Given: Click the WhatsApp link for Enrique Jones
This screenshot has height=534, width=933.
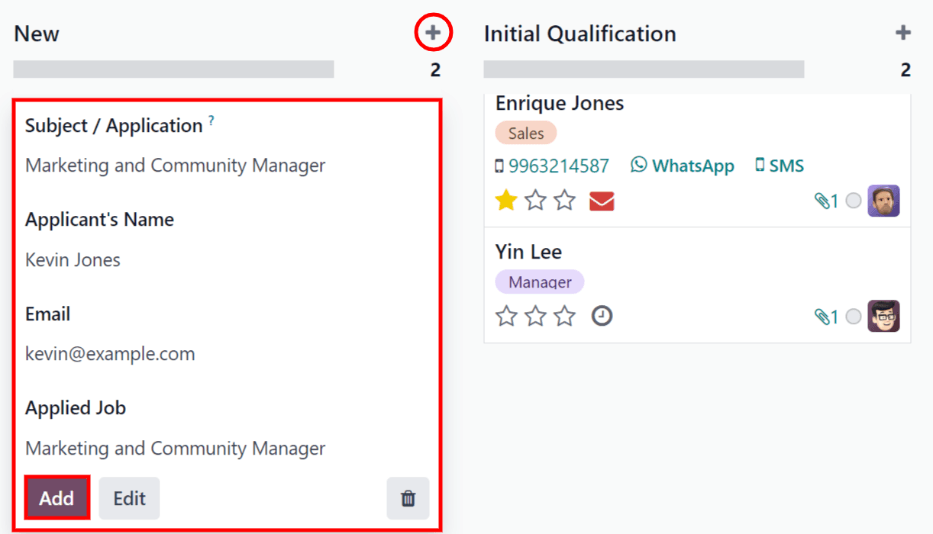Looking at the screenshot, I should (683, 166).
